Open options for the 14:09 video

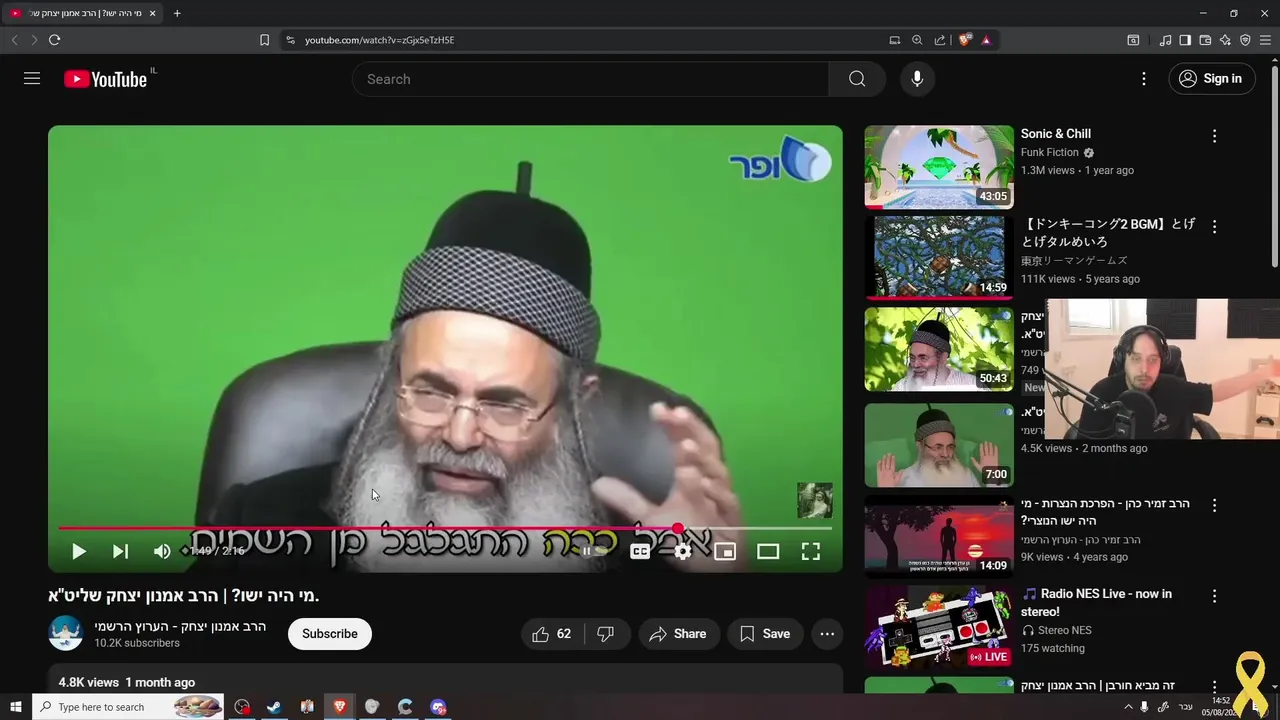(1215, 506)
